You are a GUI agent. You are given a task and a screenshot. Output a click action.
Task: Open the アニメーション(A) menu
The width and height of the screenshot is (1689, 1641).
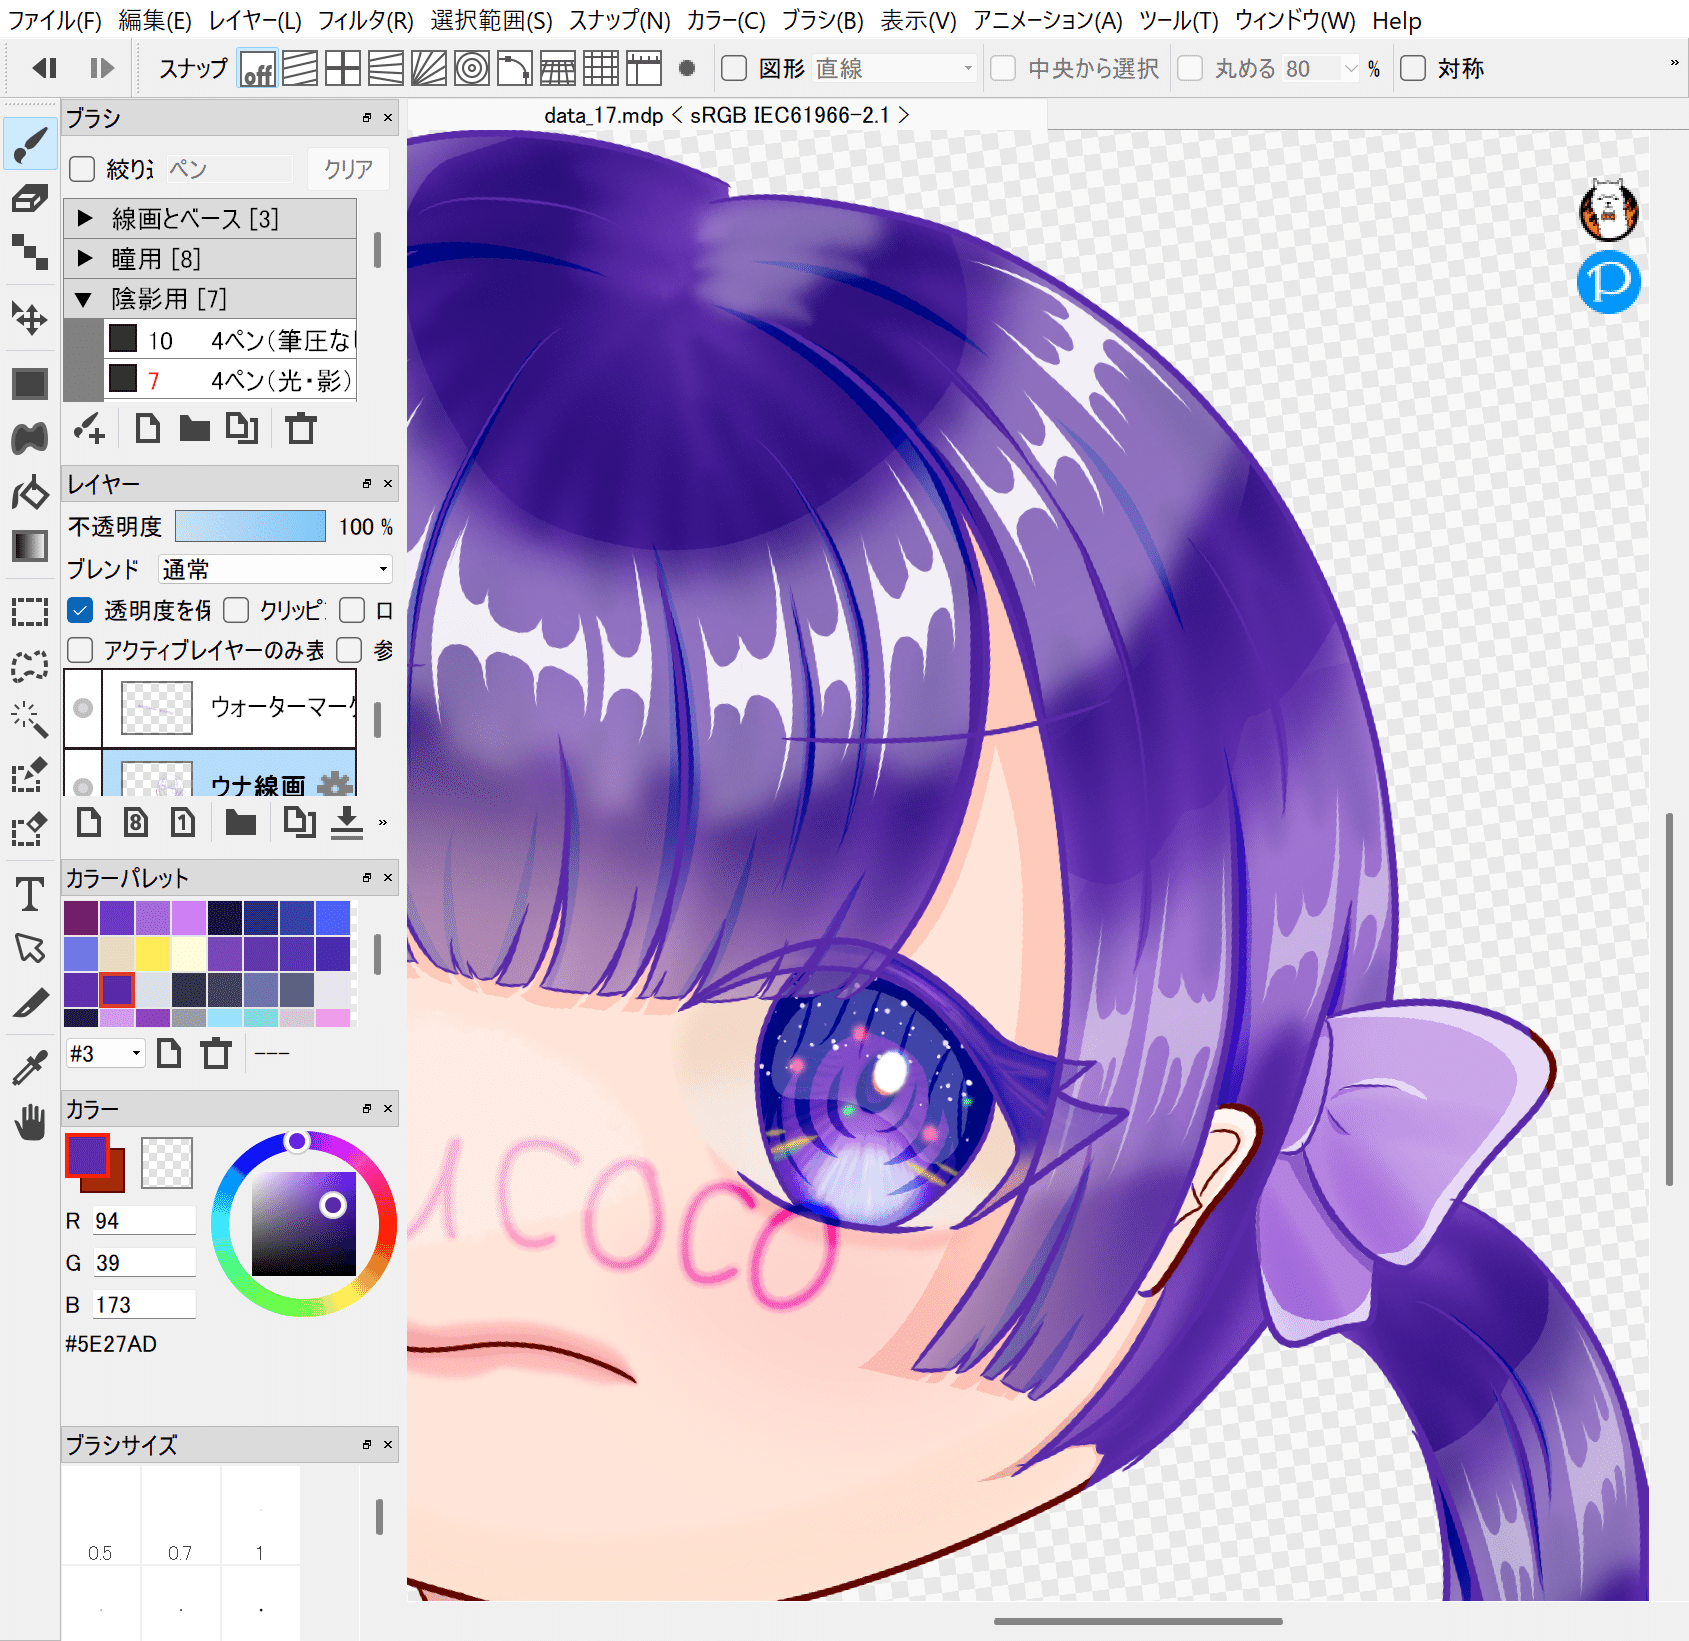click(1047, 20)
